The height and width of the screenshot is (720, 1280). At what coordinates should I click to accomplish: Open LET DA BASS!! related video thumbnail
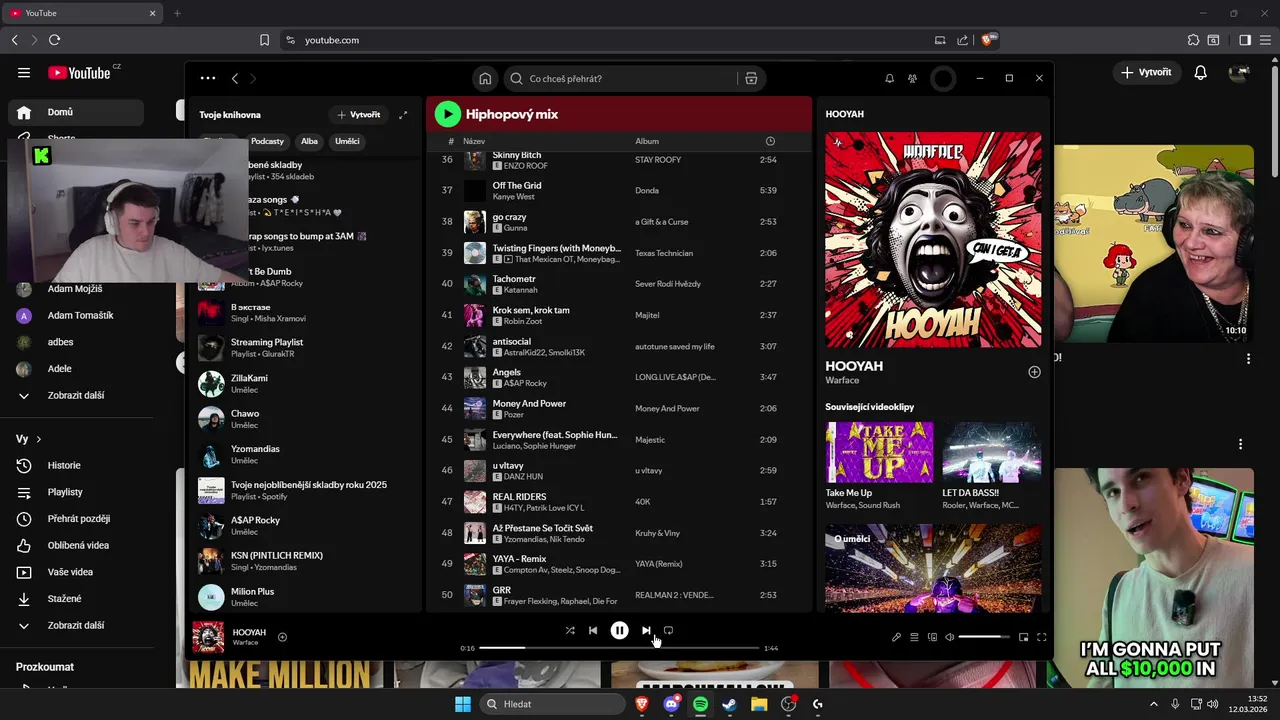tap(992, 452)
